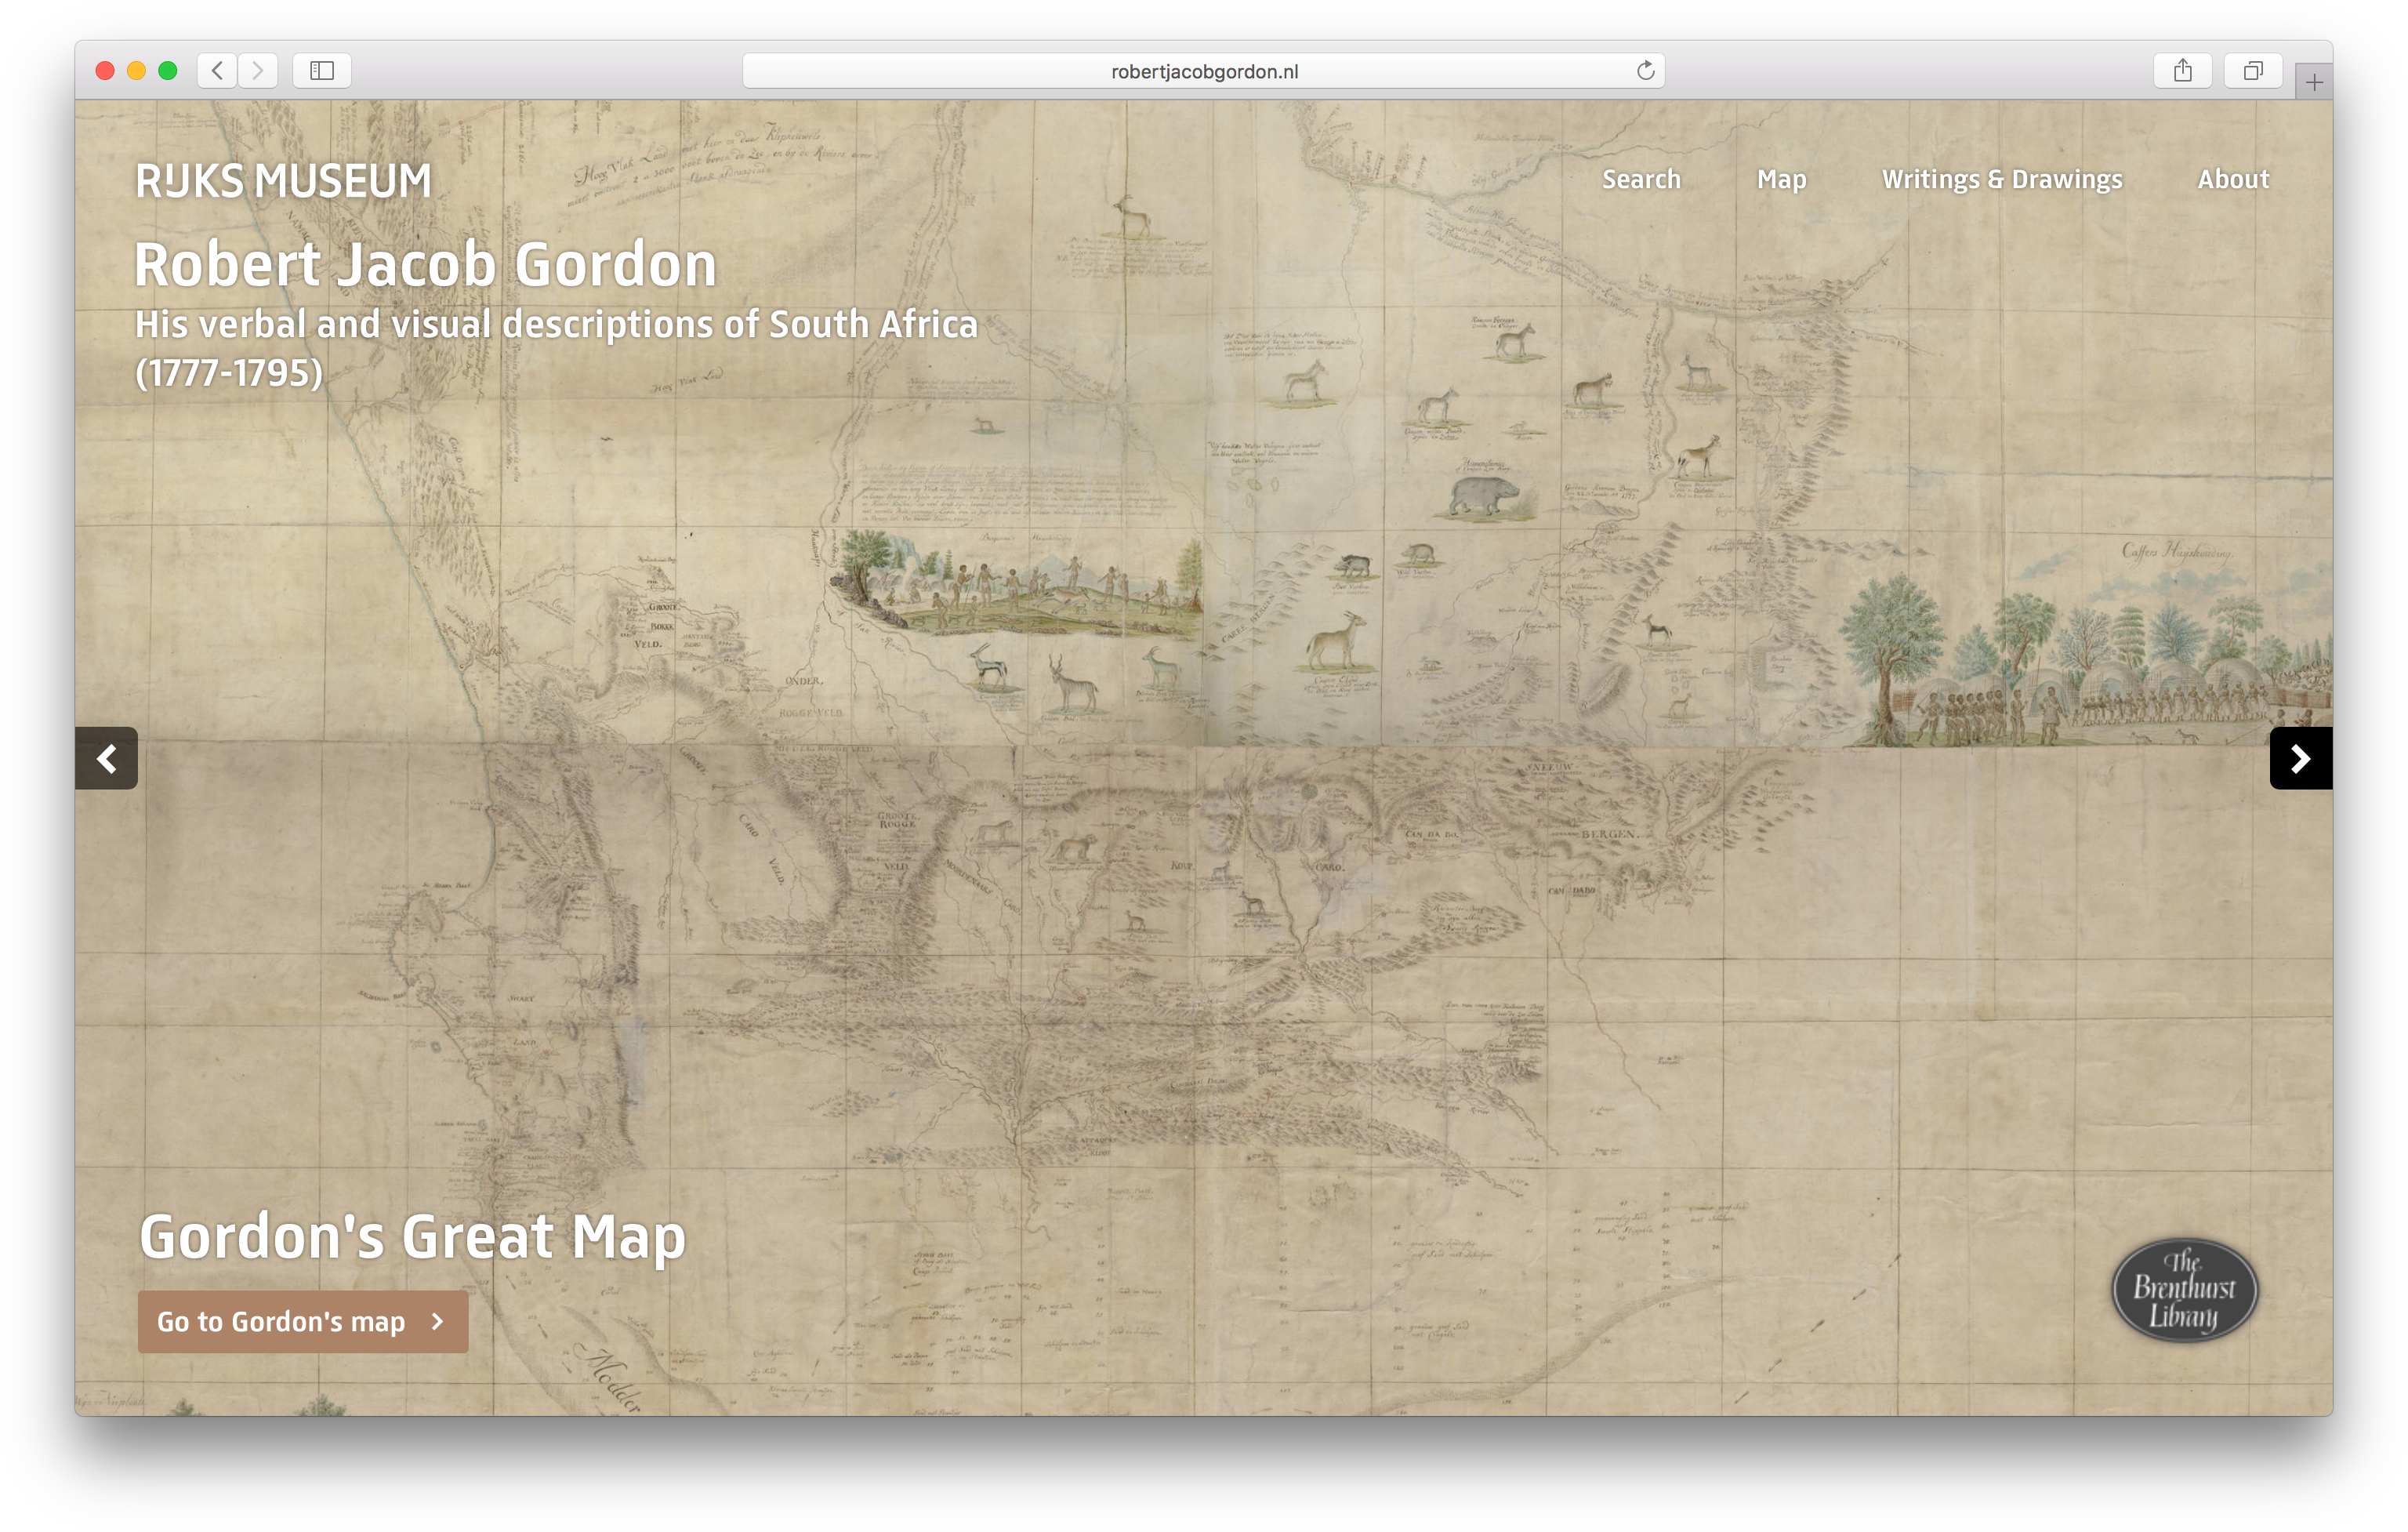
Task: Go back with the Safari back arrow
Action: pos(217,70)
